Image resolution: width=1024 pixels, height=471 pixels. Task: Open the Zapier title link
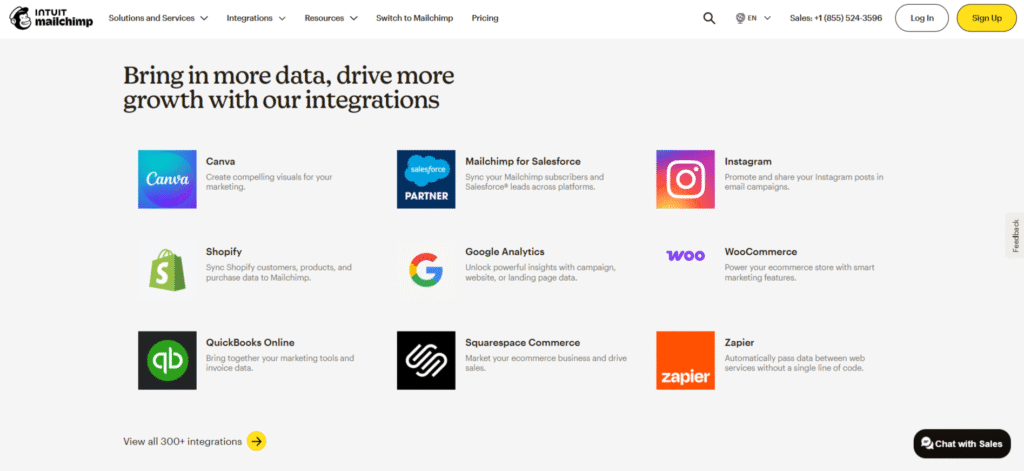[739, 342]
